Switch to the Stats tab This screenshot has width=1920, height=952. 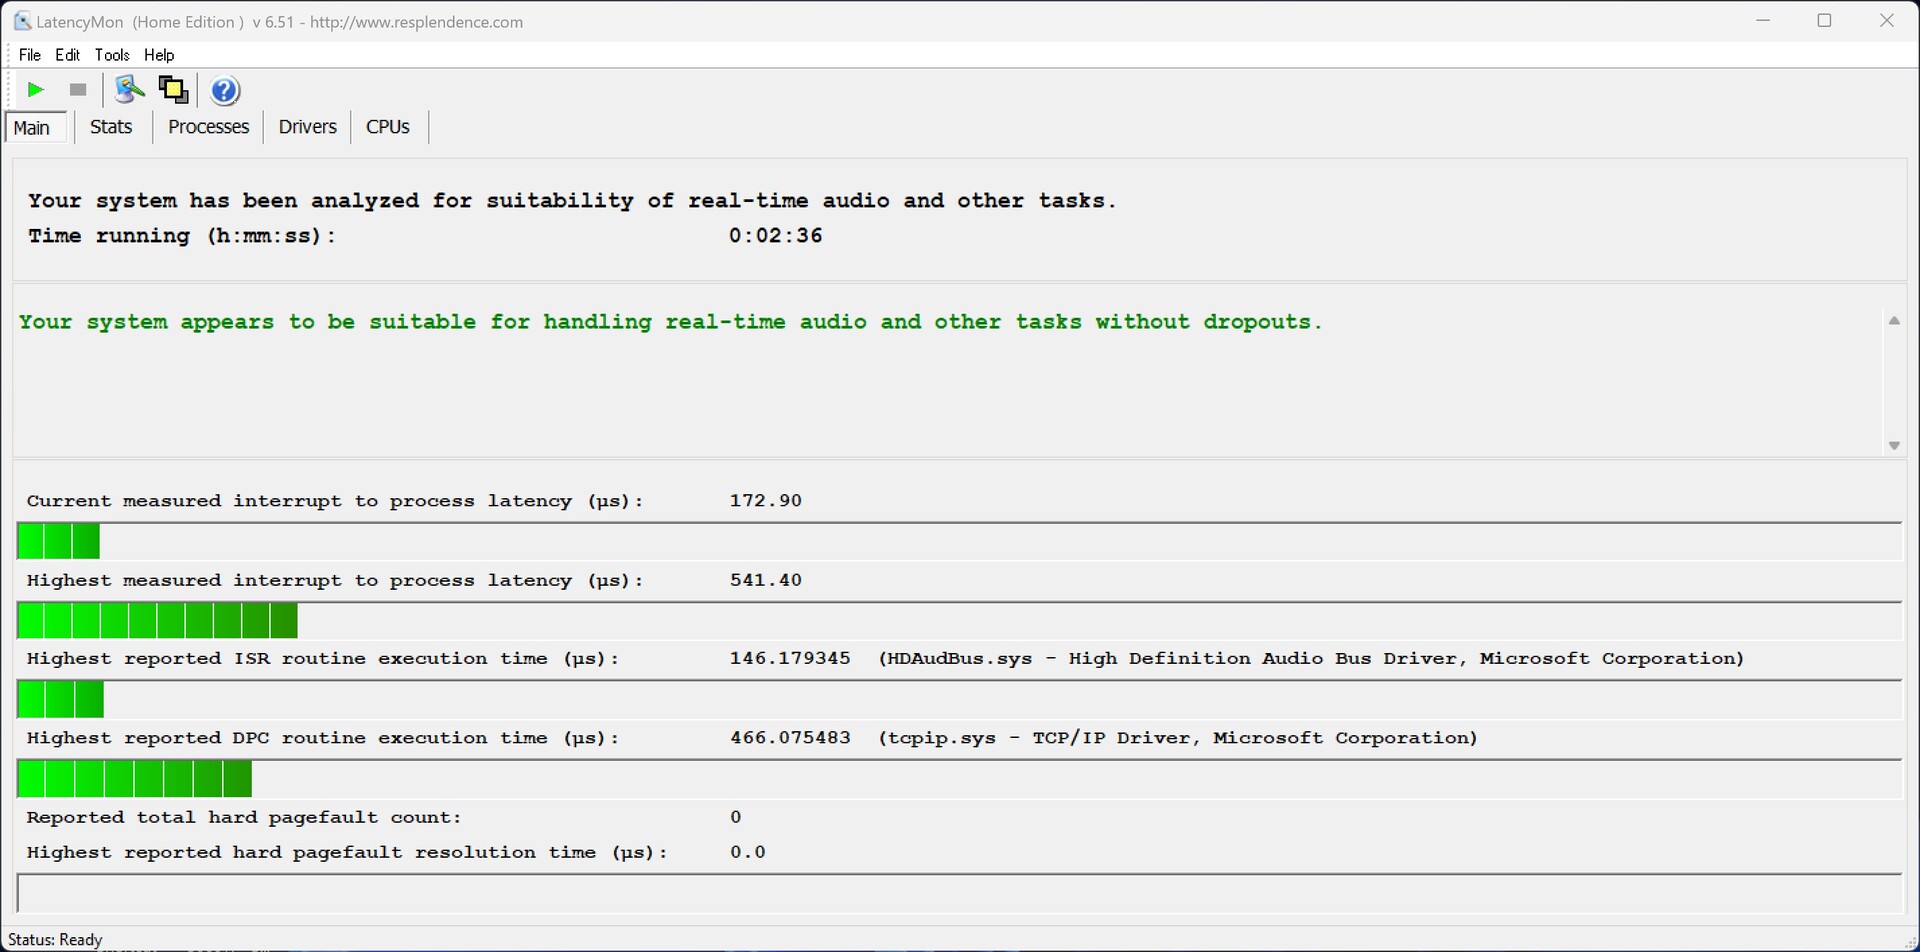click(x=111, y=127)
